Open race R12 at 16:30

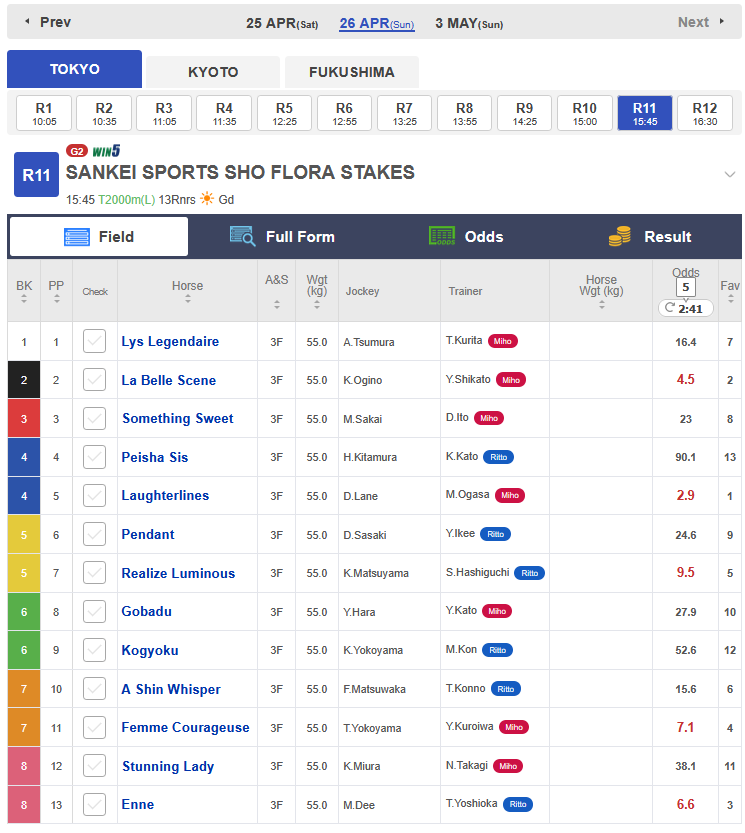pyautogui.click(x=705, y=113)
